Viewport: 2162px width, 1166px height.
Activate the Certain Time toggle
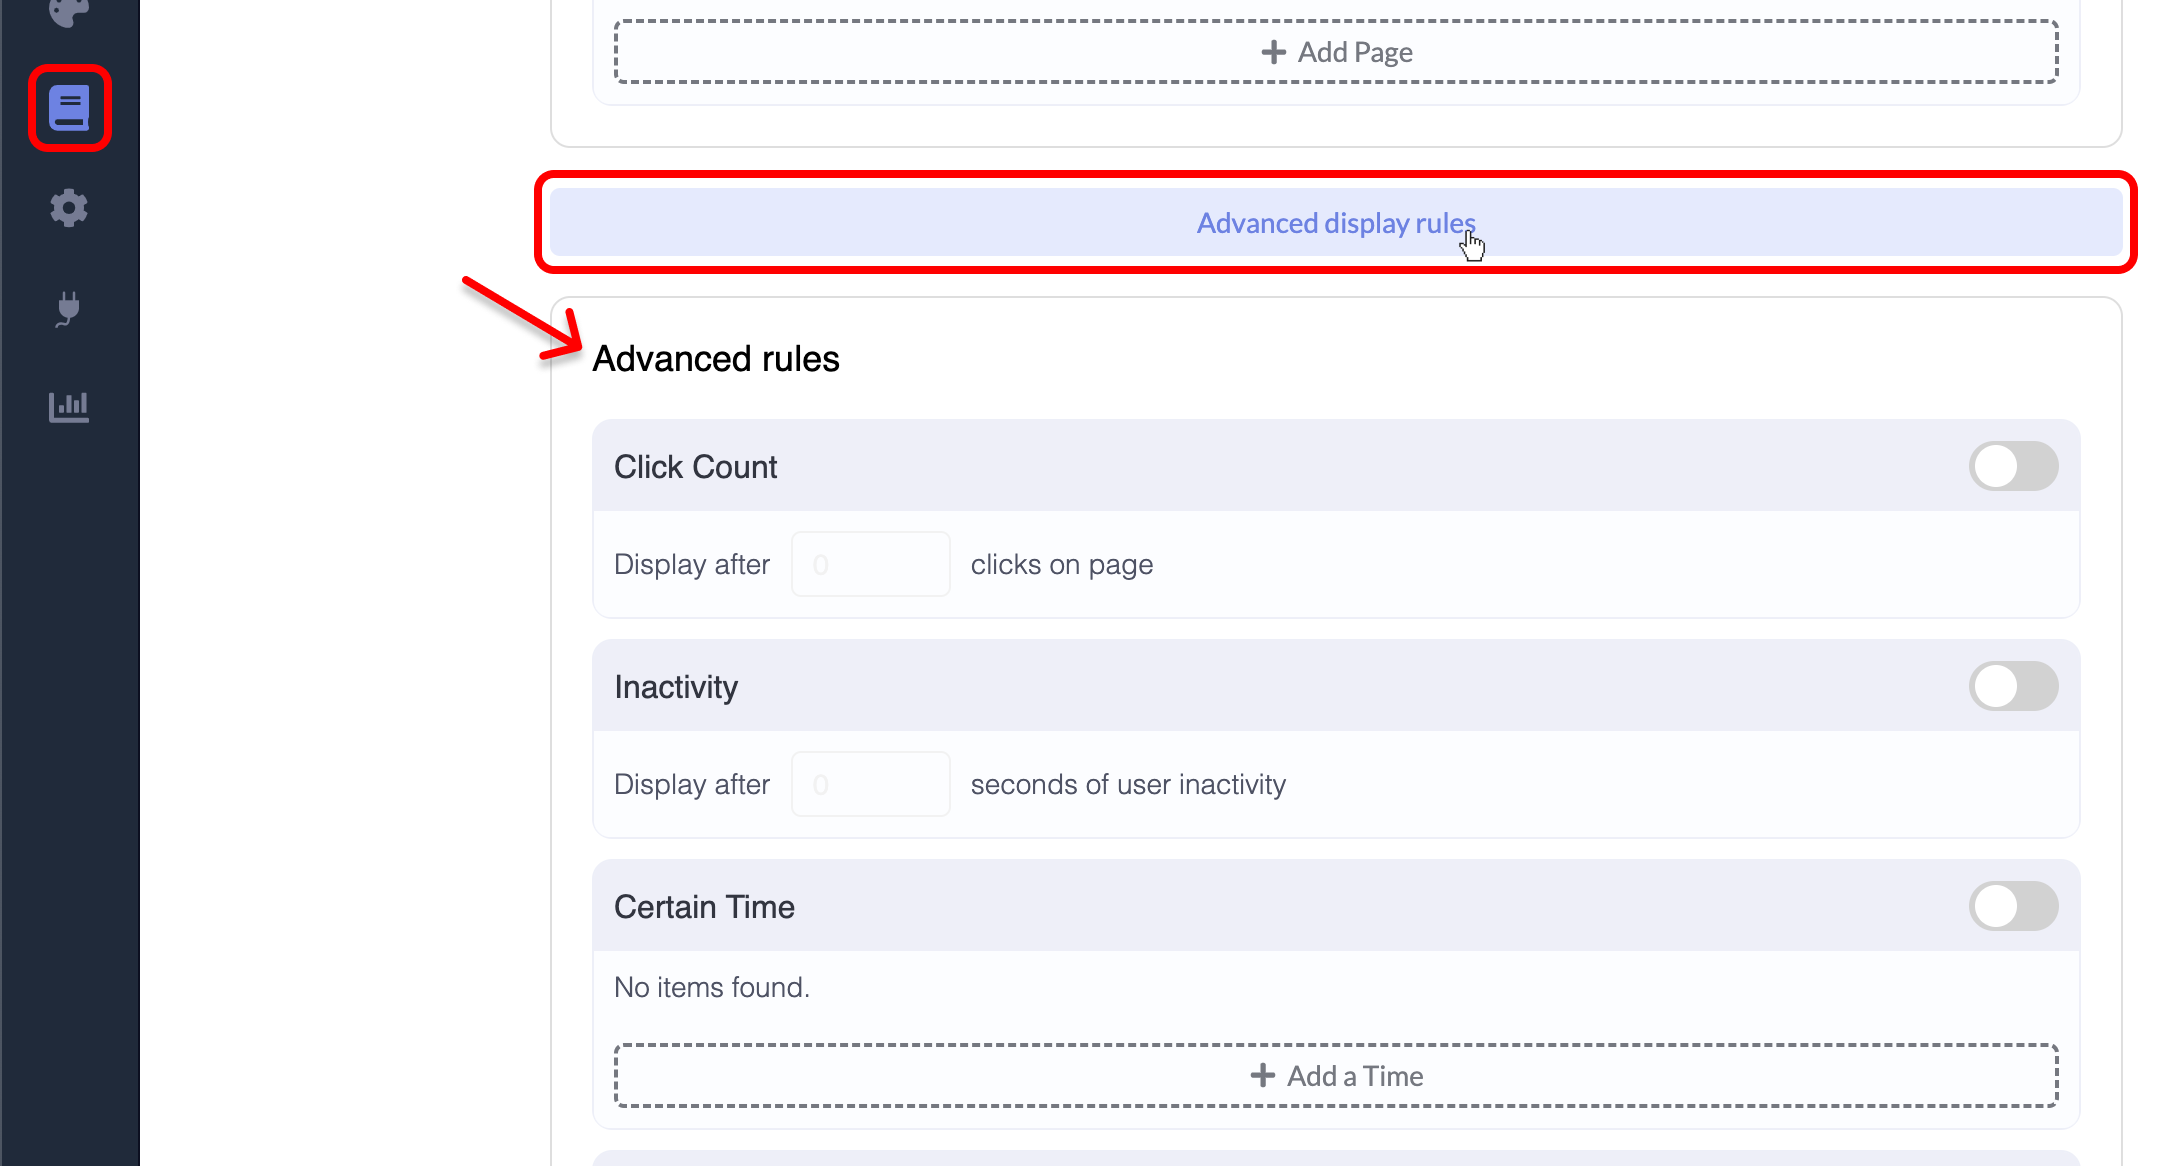2014,906
